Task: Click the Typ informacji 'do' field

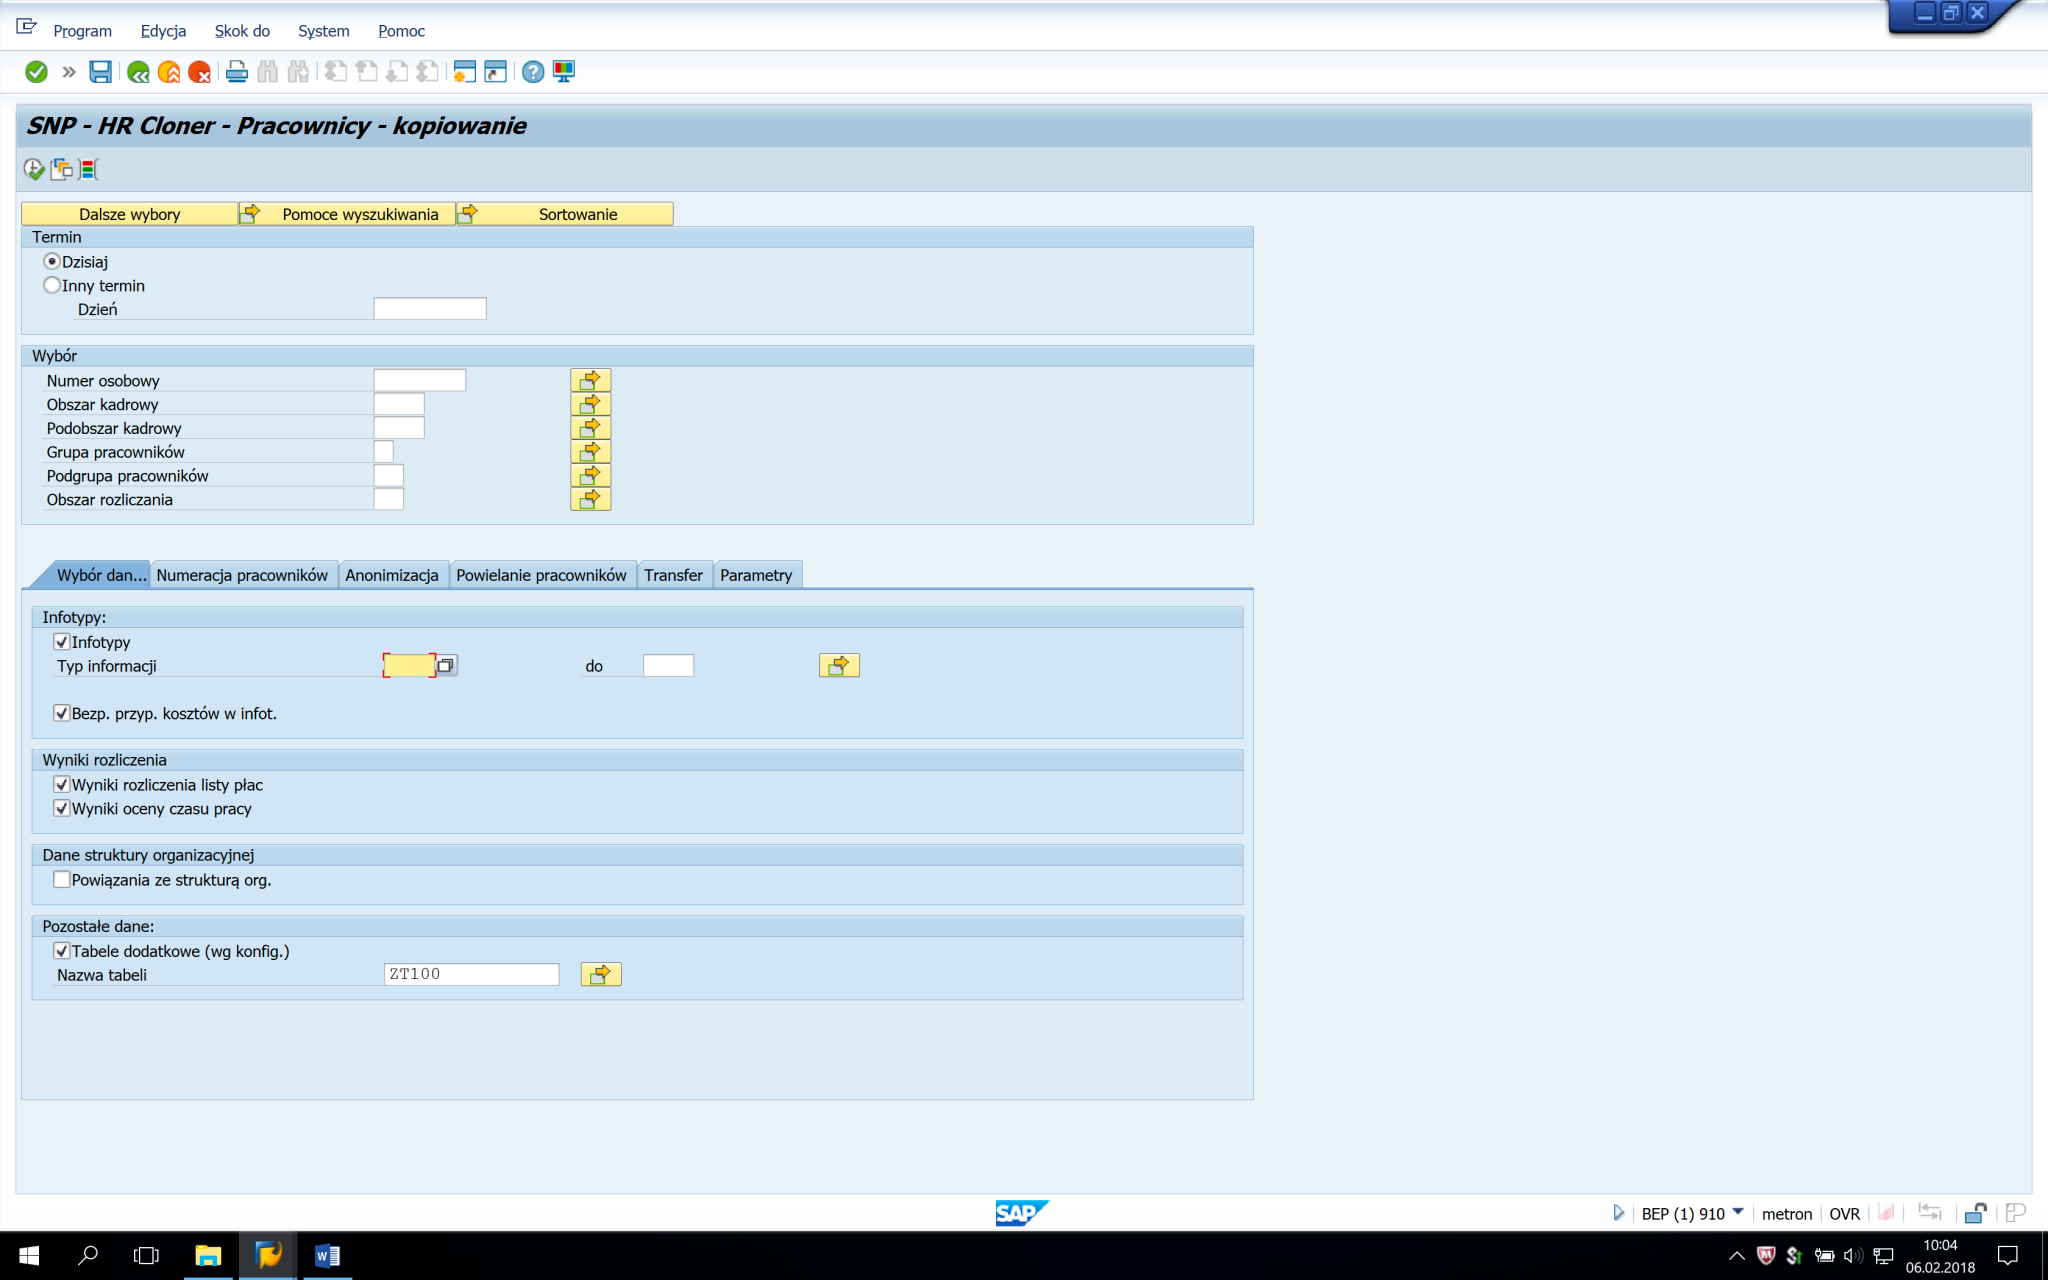Action: 668,665
